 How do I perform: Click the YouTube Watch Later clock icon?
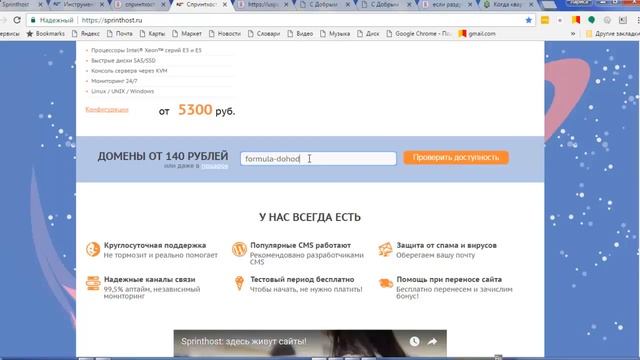414,341
